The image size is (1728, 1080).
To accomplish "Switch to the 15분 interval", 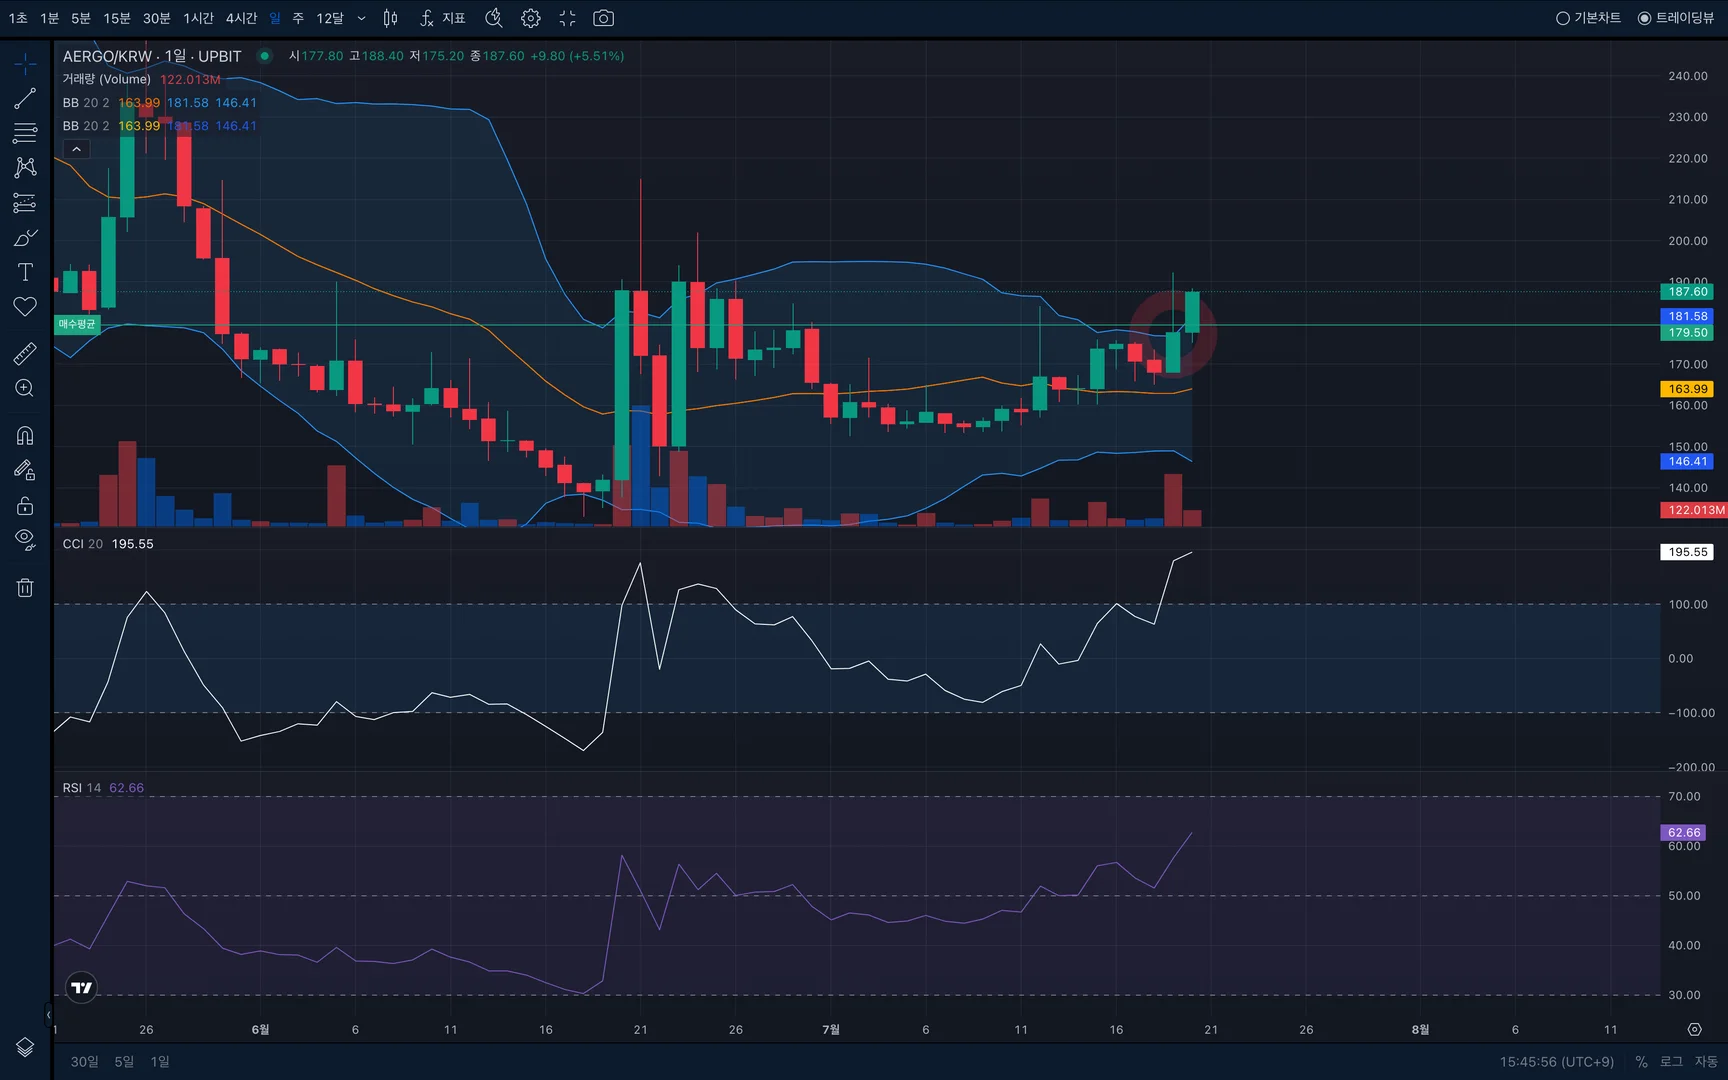I will coord(117,18).
